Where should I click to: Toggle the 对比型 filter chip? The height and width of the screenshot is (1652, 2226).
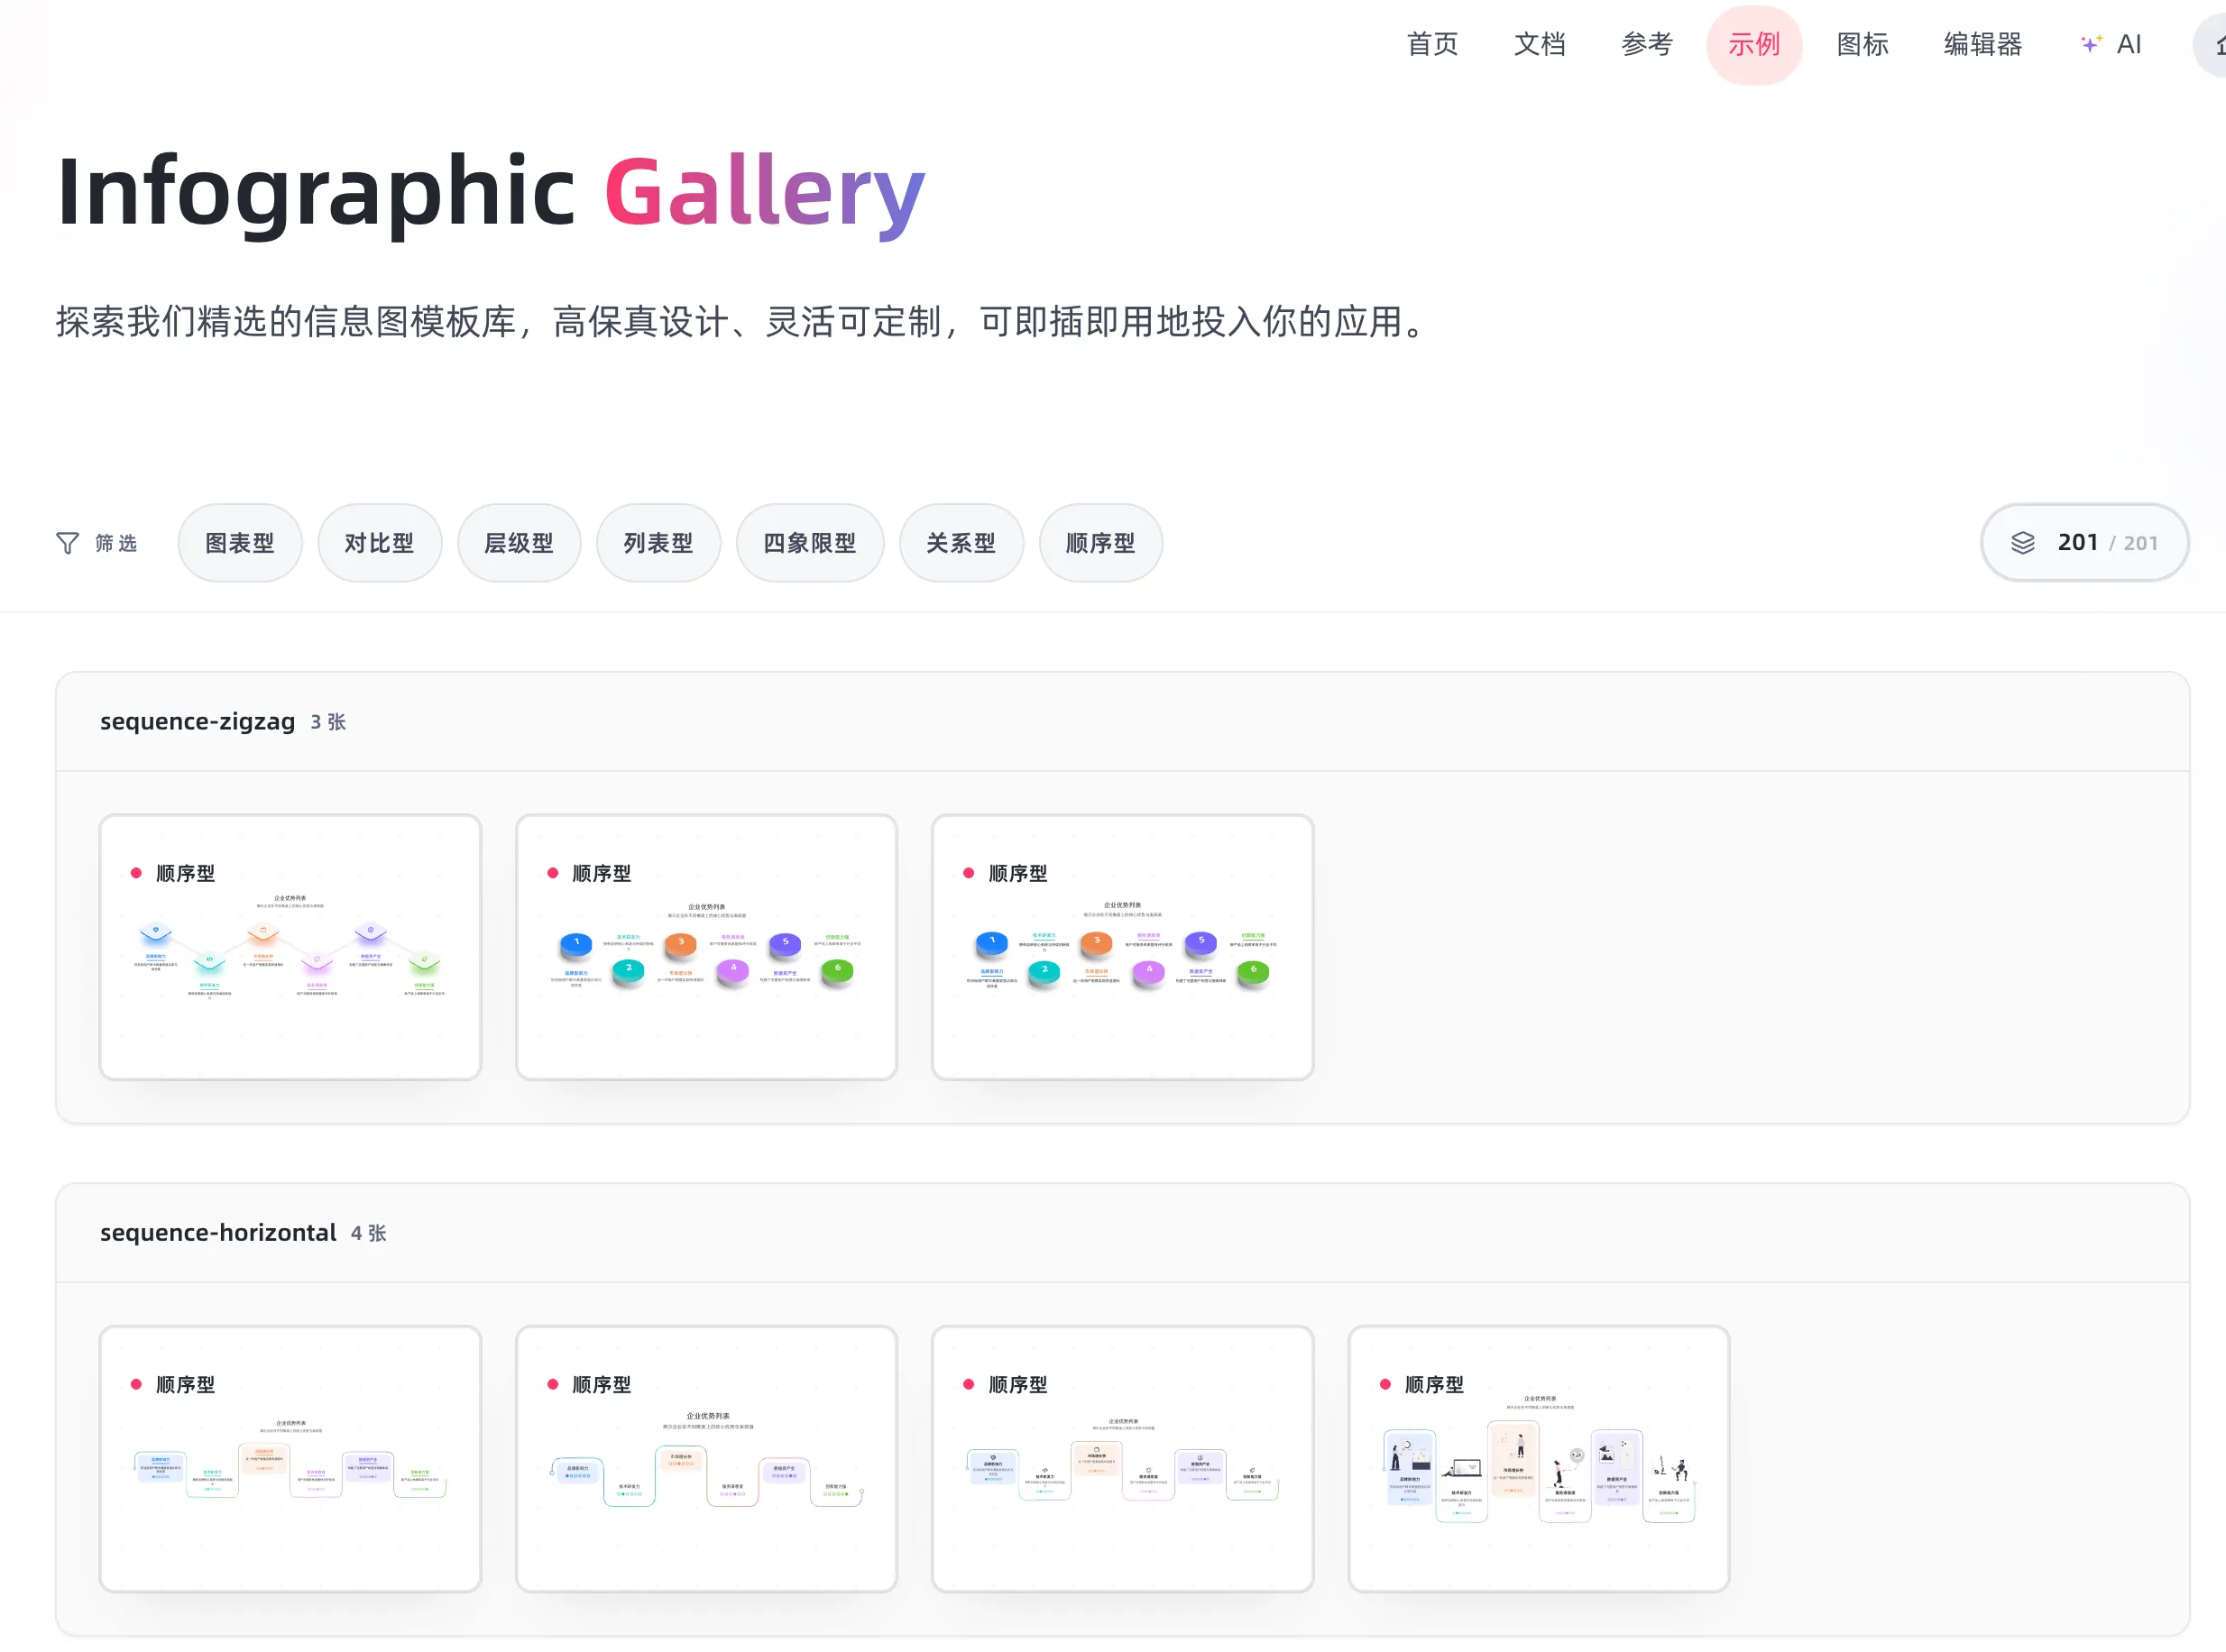[x=379, y=543]
